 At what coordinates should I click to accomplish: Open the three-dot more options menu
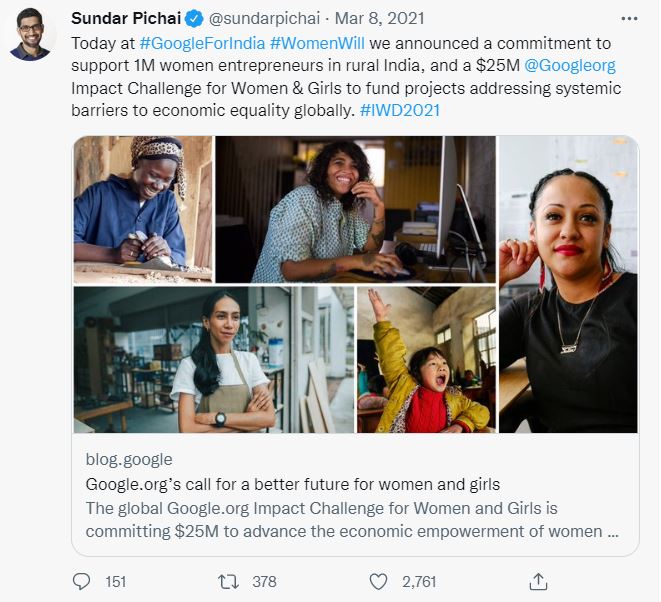629,19
